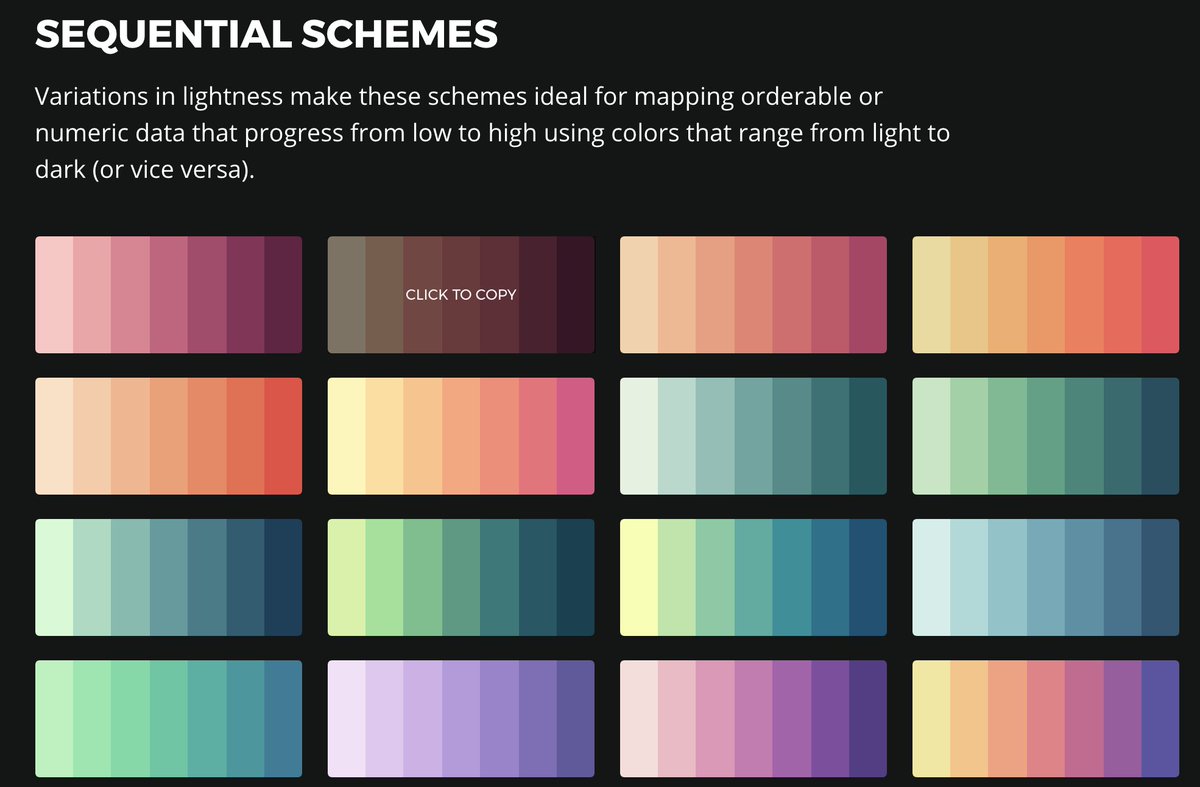Pick the off-white mint to dark teal palette
The image size is (1200, 787).
753,436
